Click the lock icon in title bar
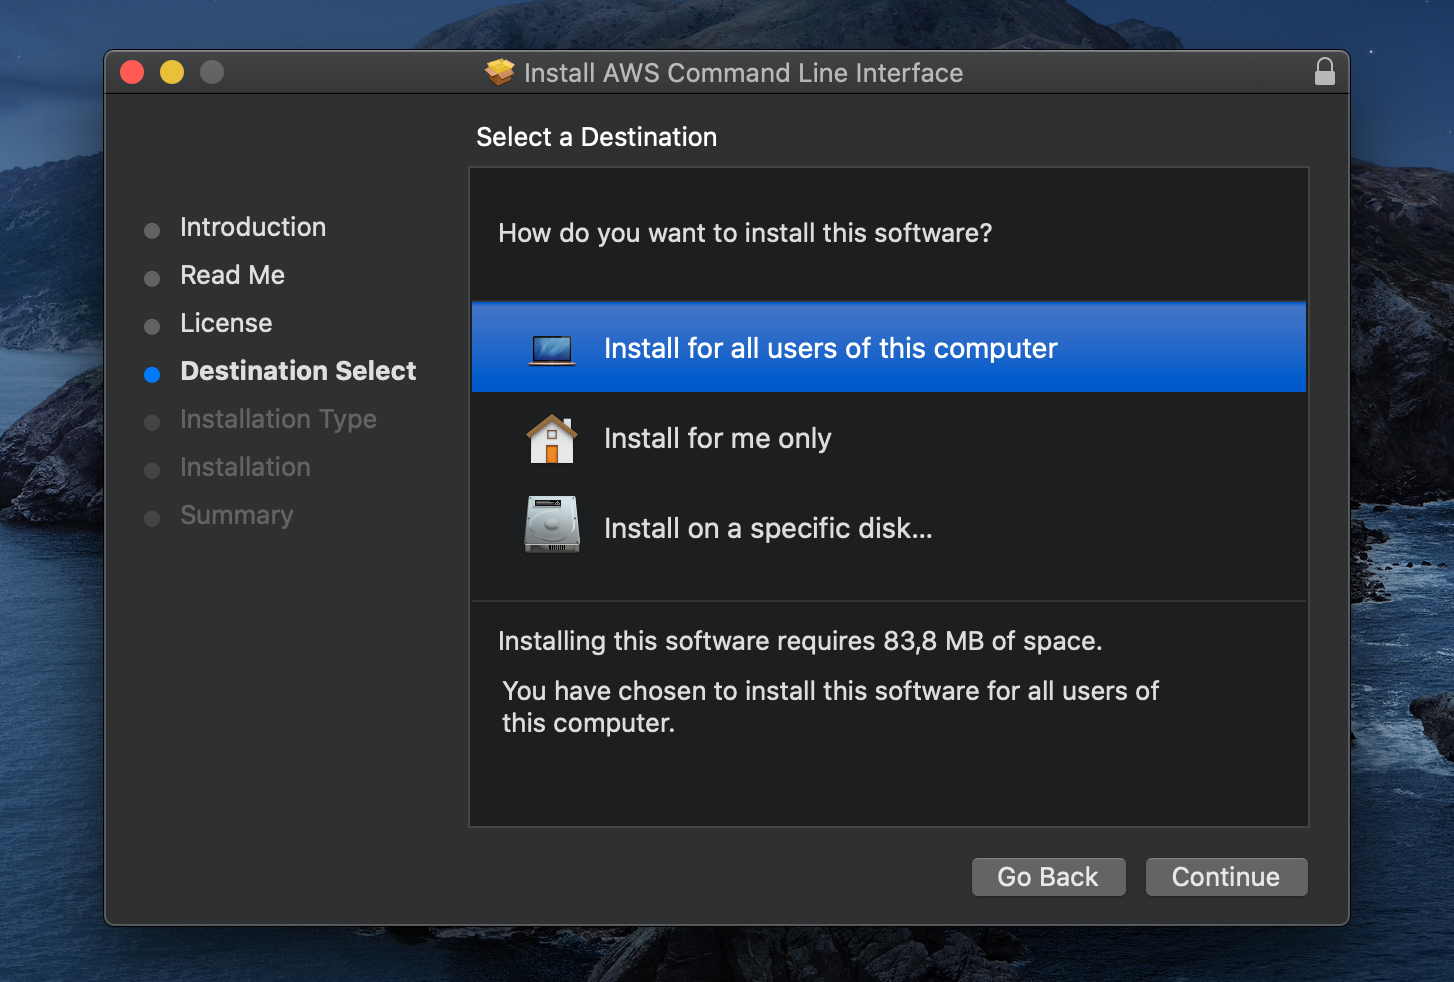The image size is (1454, 982). [x=1324, y=71]
